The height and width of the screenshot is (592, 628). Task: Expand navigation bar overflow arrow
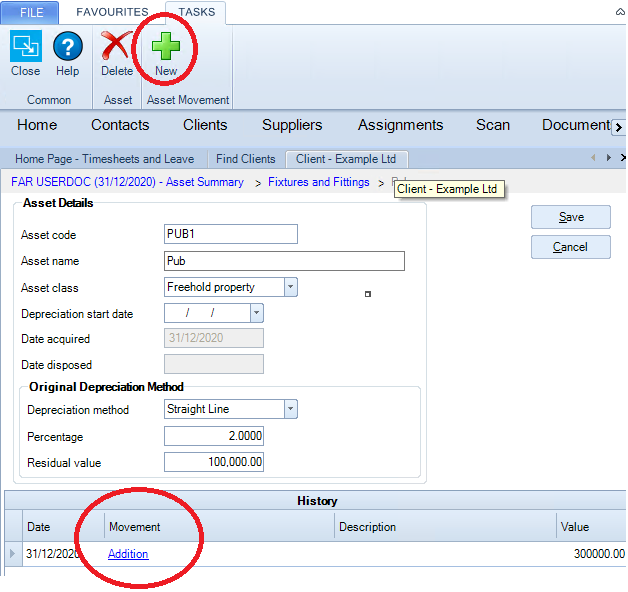(619, 128)
